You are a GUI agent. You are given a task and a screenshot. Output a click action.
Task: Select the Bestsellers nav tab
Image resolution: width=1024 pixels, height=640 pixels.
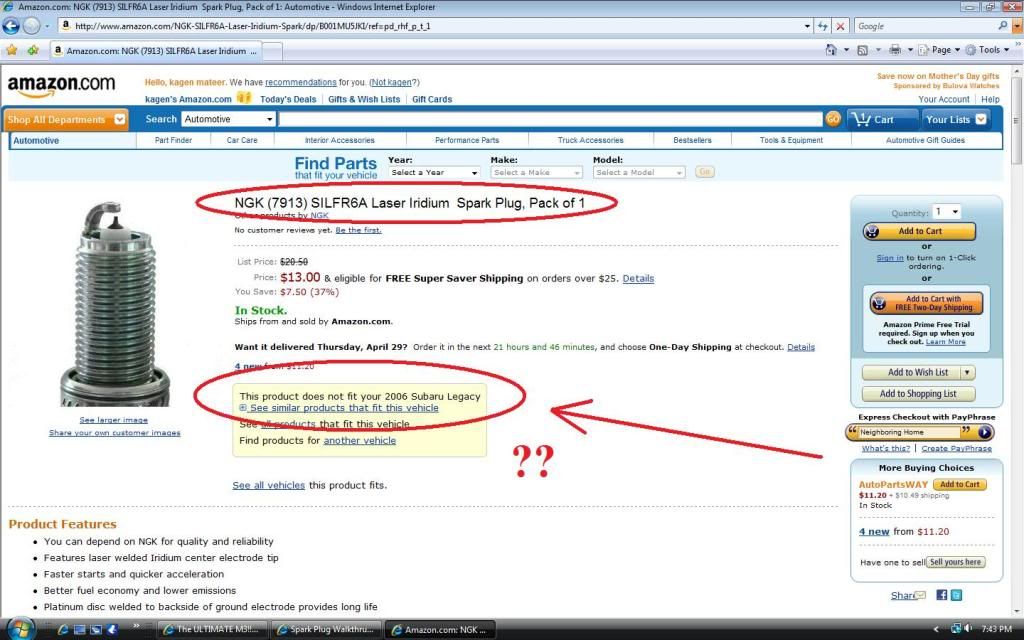click(x=692, y=140)
